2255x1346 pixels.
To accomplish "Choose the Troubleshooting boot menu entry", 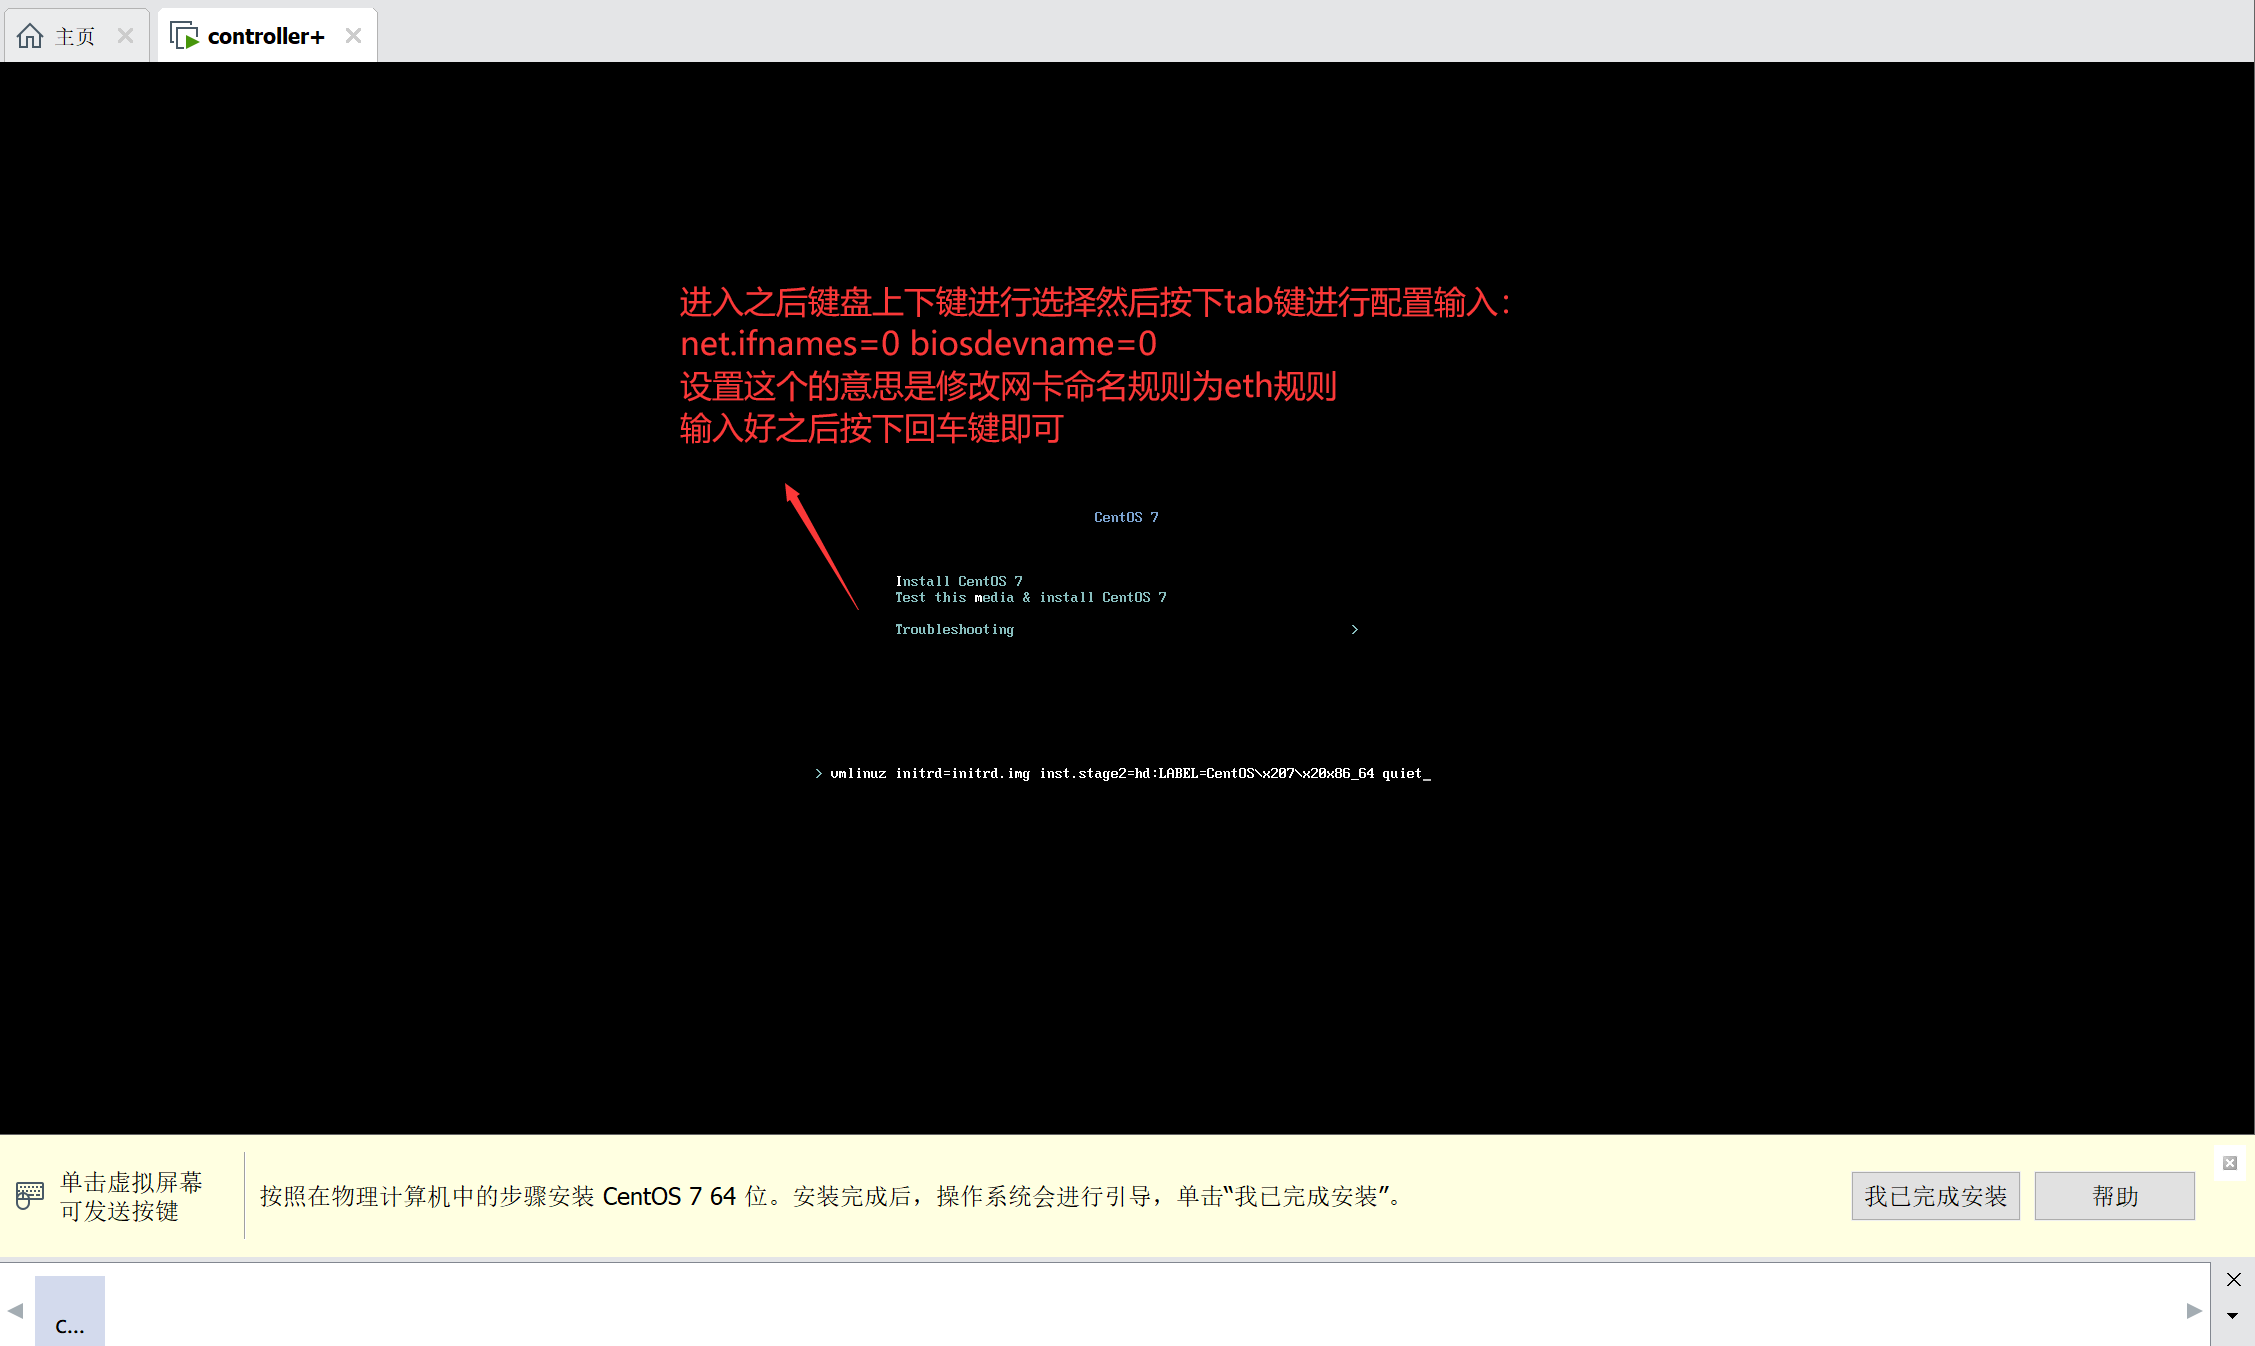I will [x=954, y=629].
